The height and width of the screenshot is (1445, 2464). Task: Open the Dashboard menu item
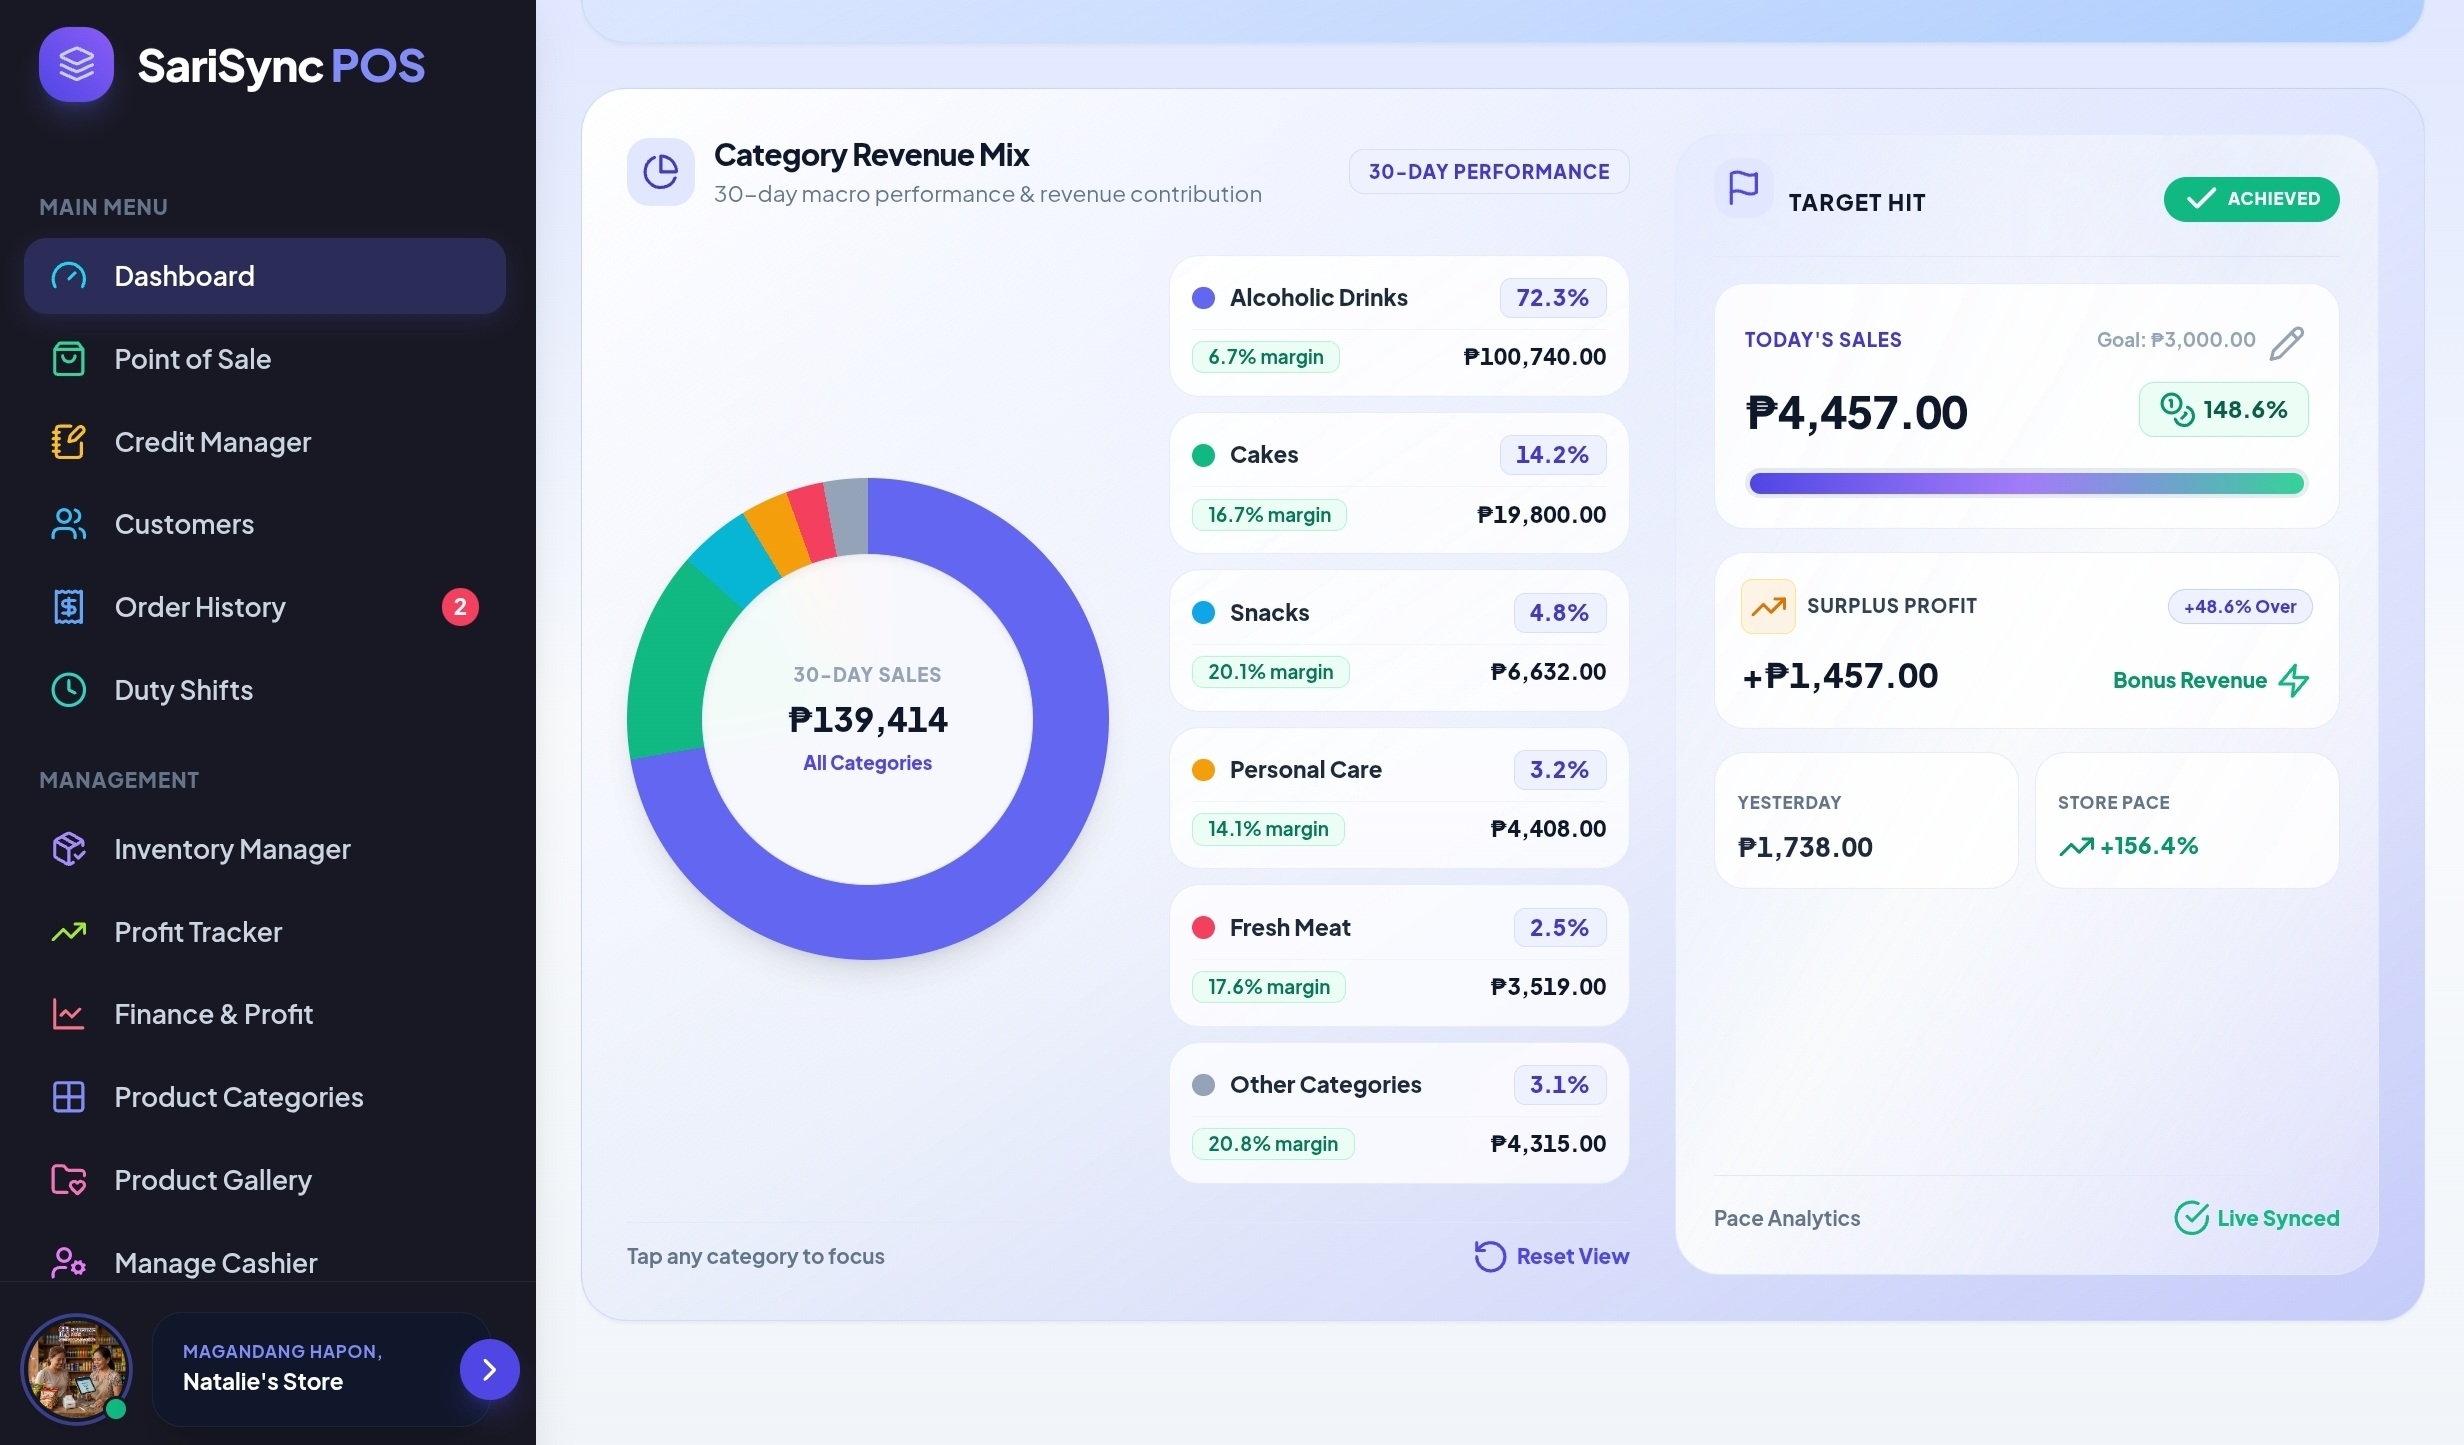point(265,276)
